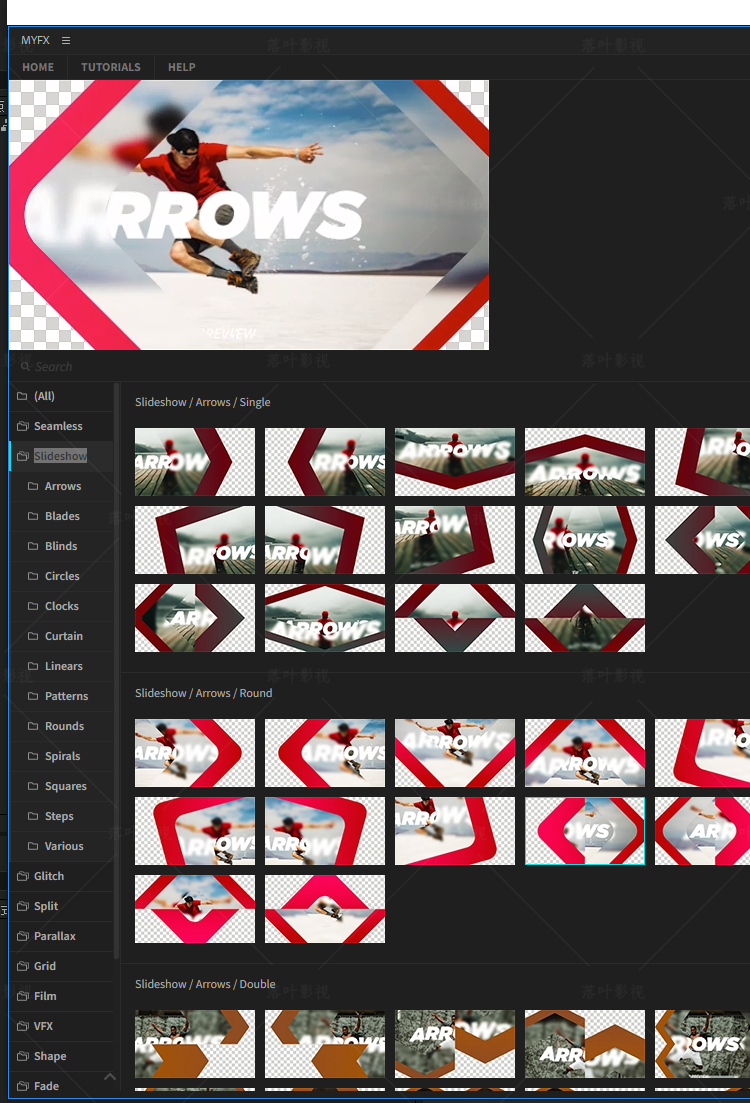This screenshot has width=750, height=1103.
Task: Select fourth thumbnail in Arrows / Double
Action: click(x=585, y=1044)
